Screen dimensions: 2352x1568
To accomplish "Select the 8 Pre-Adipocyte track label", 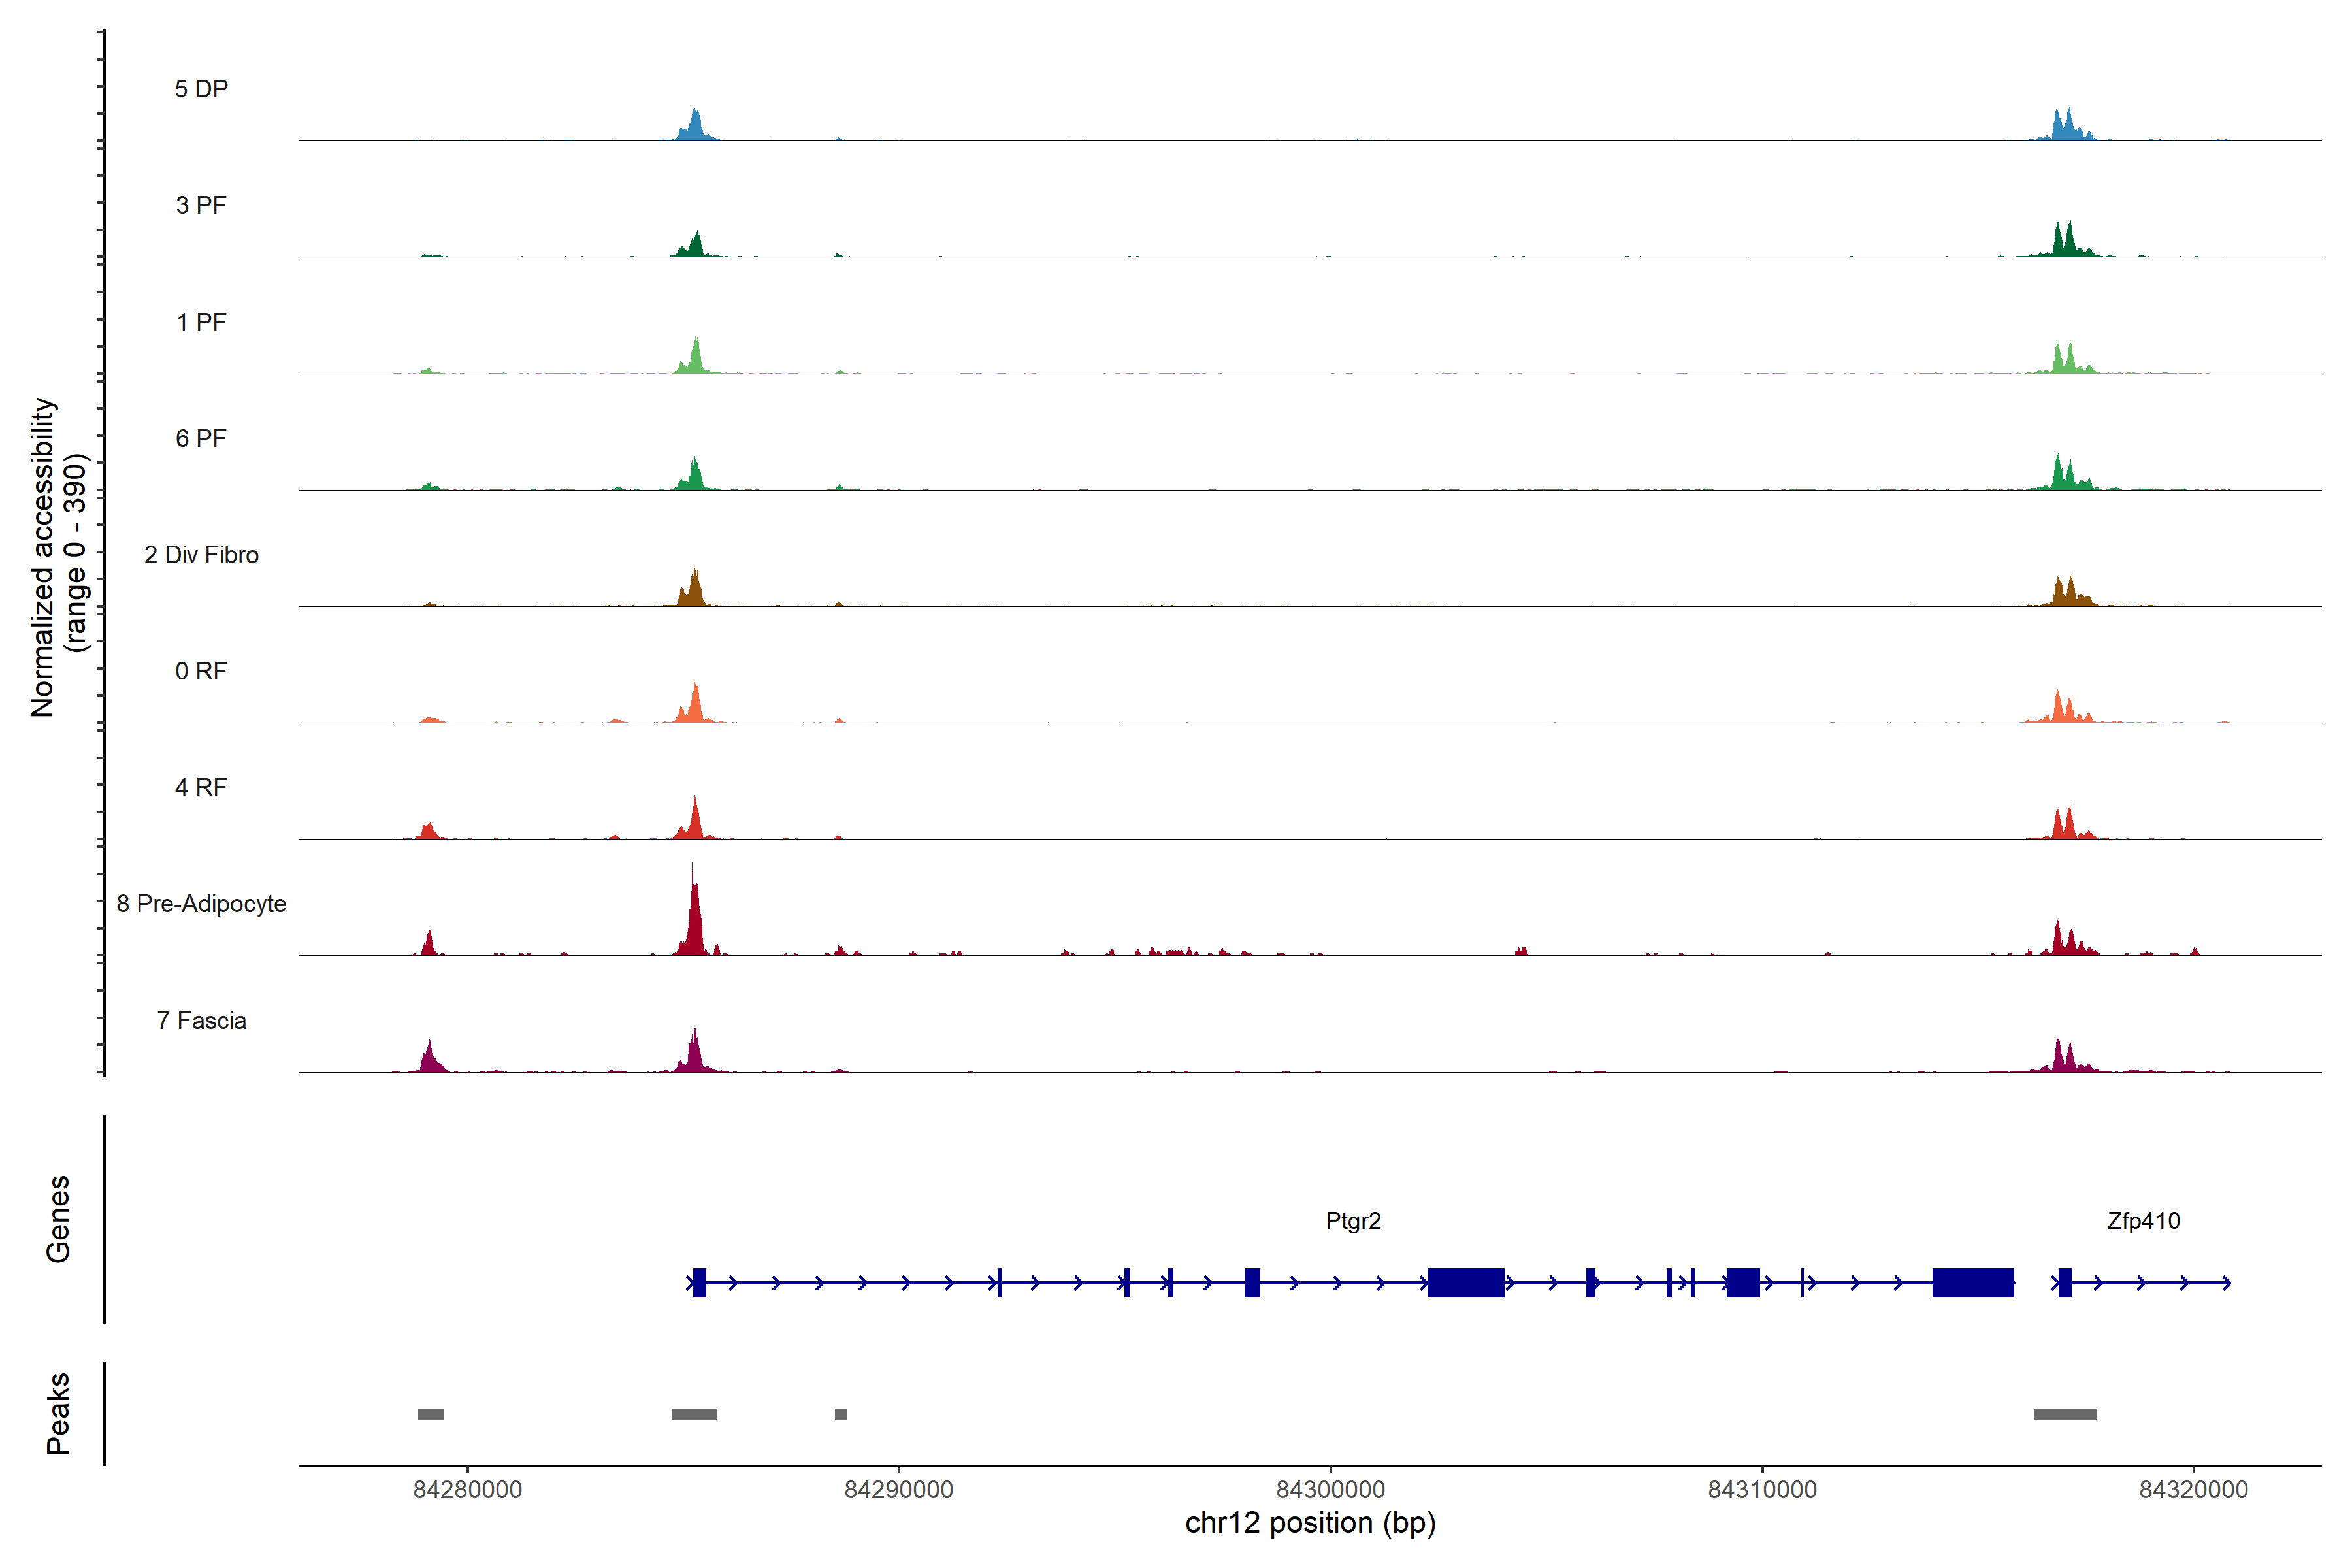I will pyautogui.click(x=201, y=904).
